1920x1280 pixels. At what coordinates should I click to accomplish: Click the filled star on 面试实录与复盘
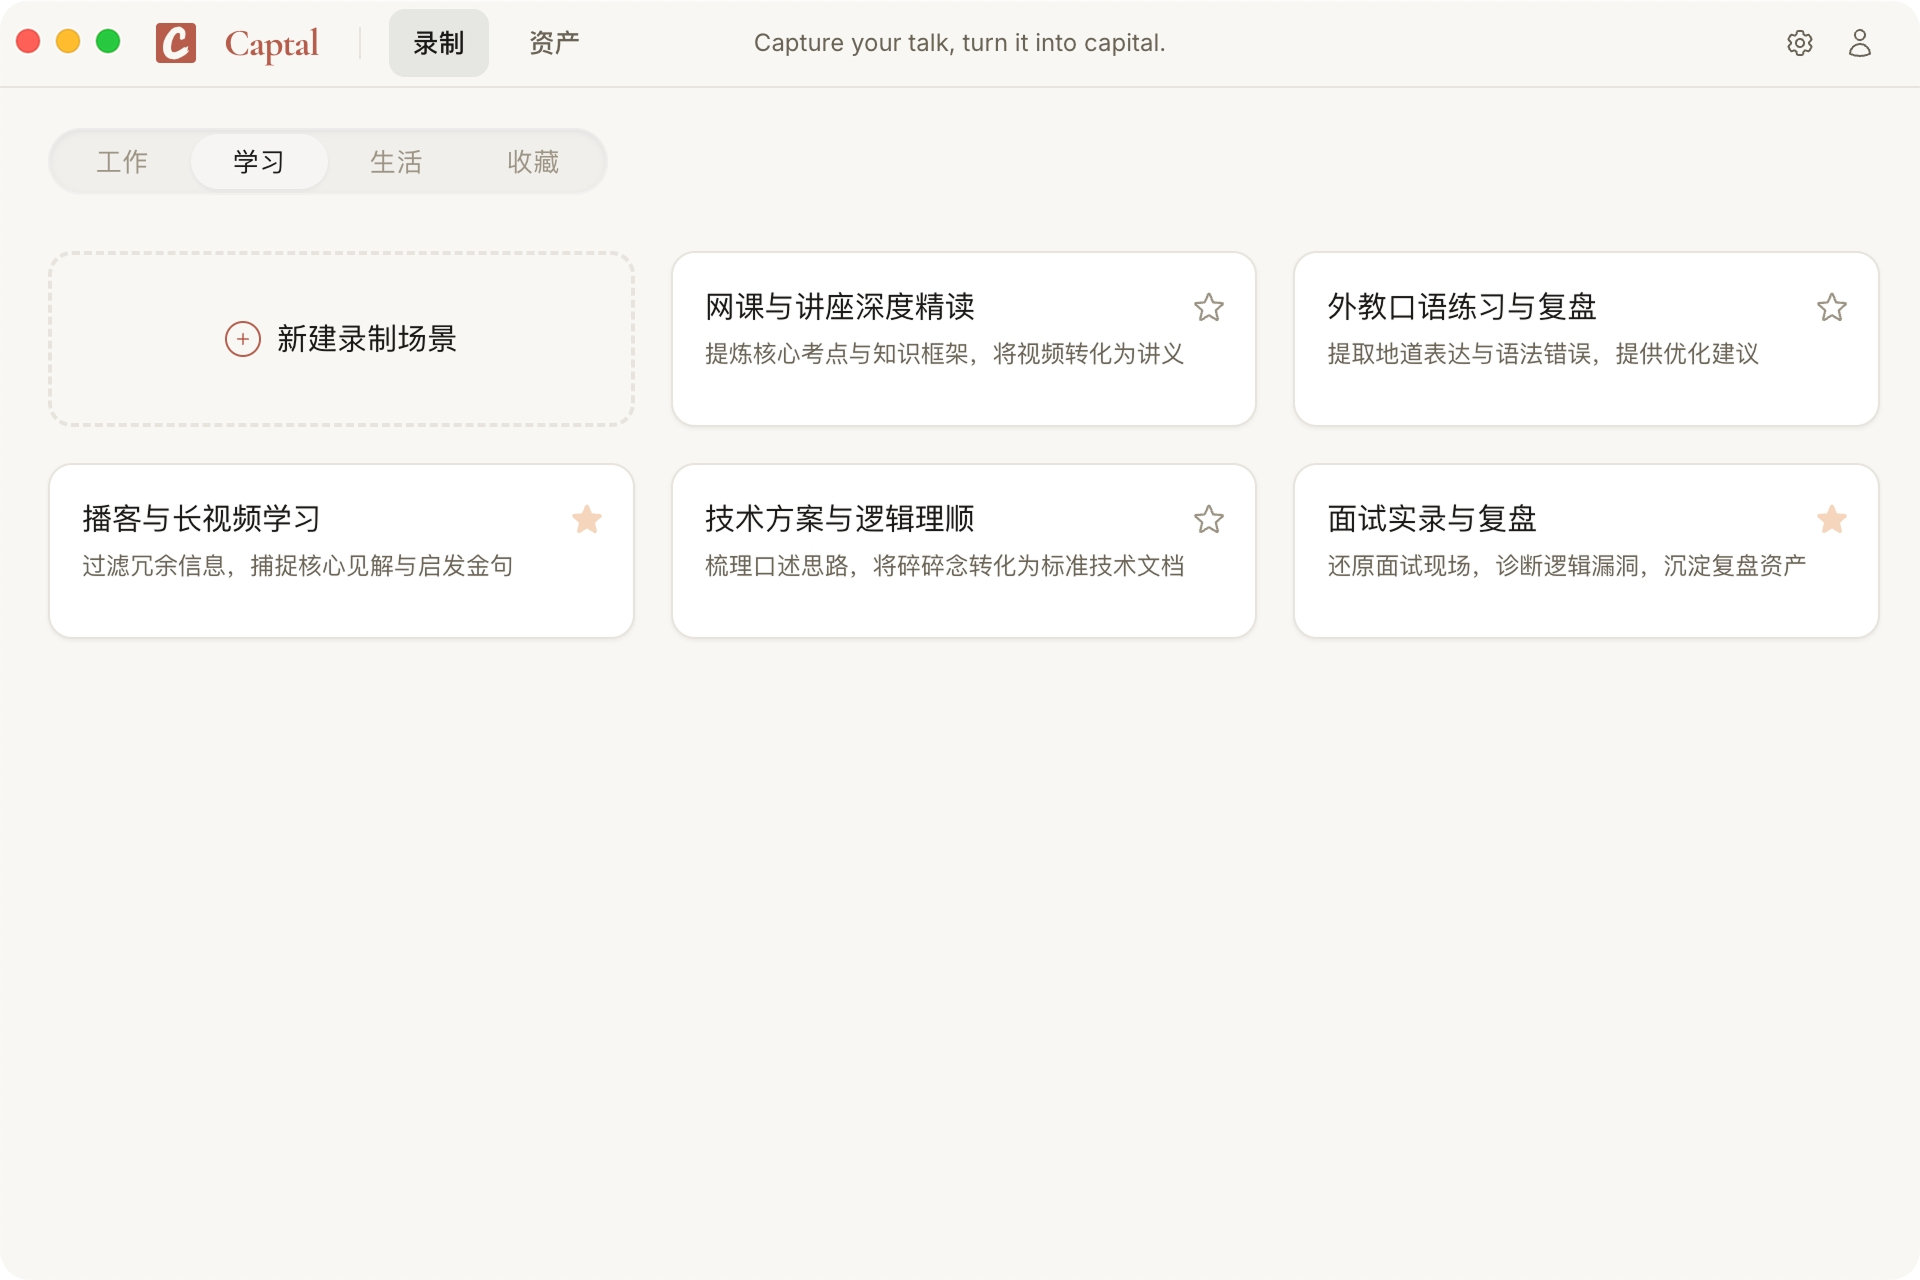tap(1832, 519)
